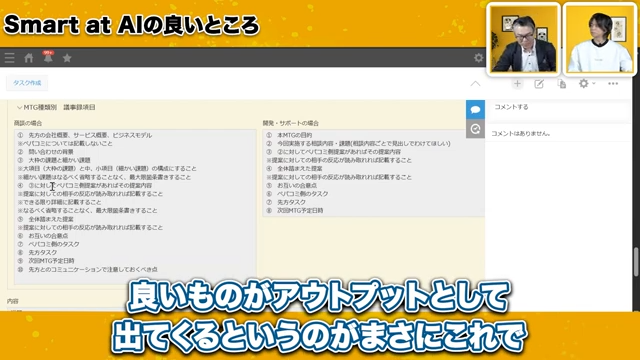640x360 pixels.
Task: Click the 商談の場合 field label
Action: 28,123
